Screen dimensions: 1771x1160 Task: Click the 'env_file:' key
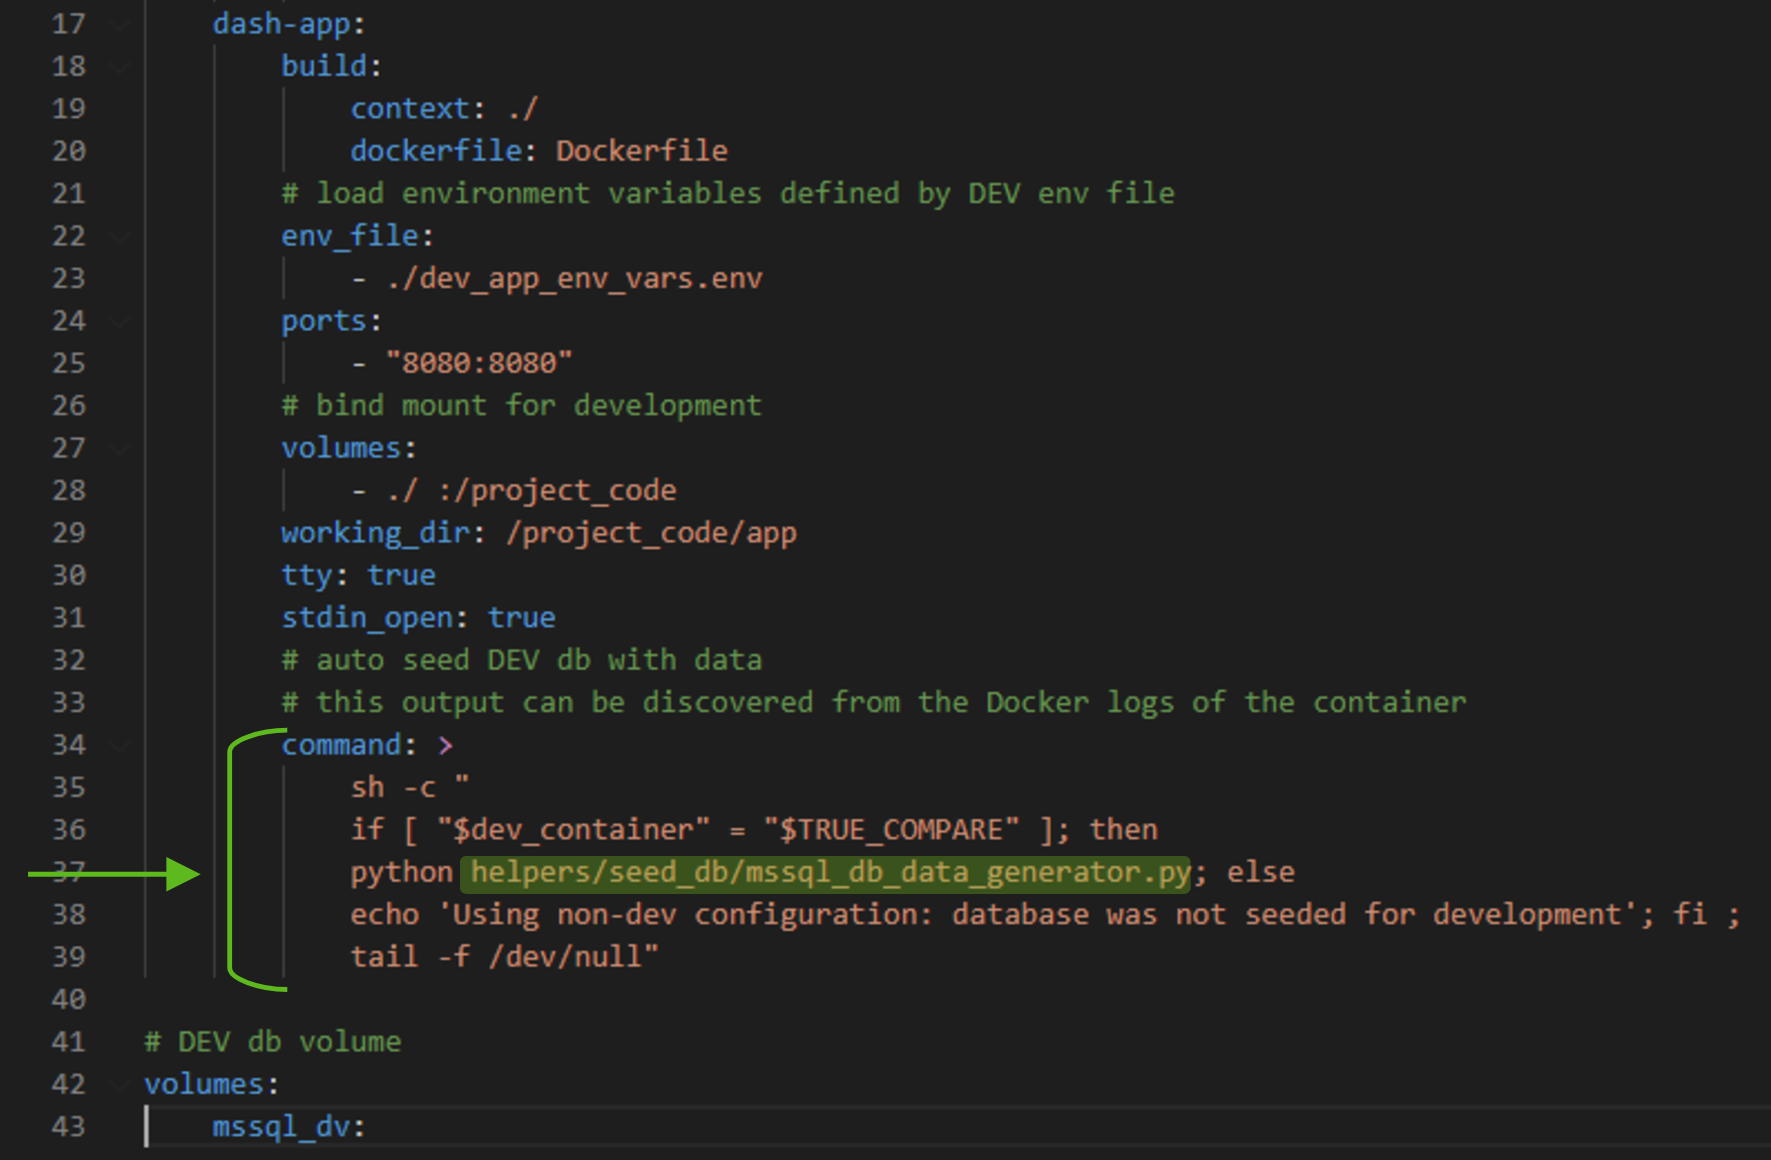357,236
